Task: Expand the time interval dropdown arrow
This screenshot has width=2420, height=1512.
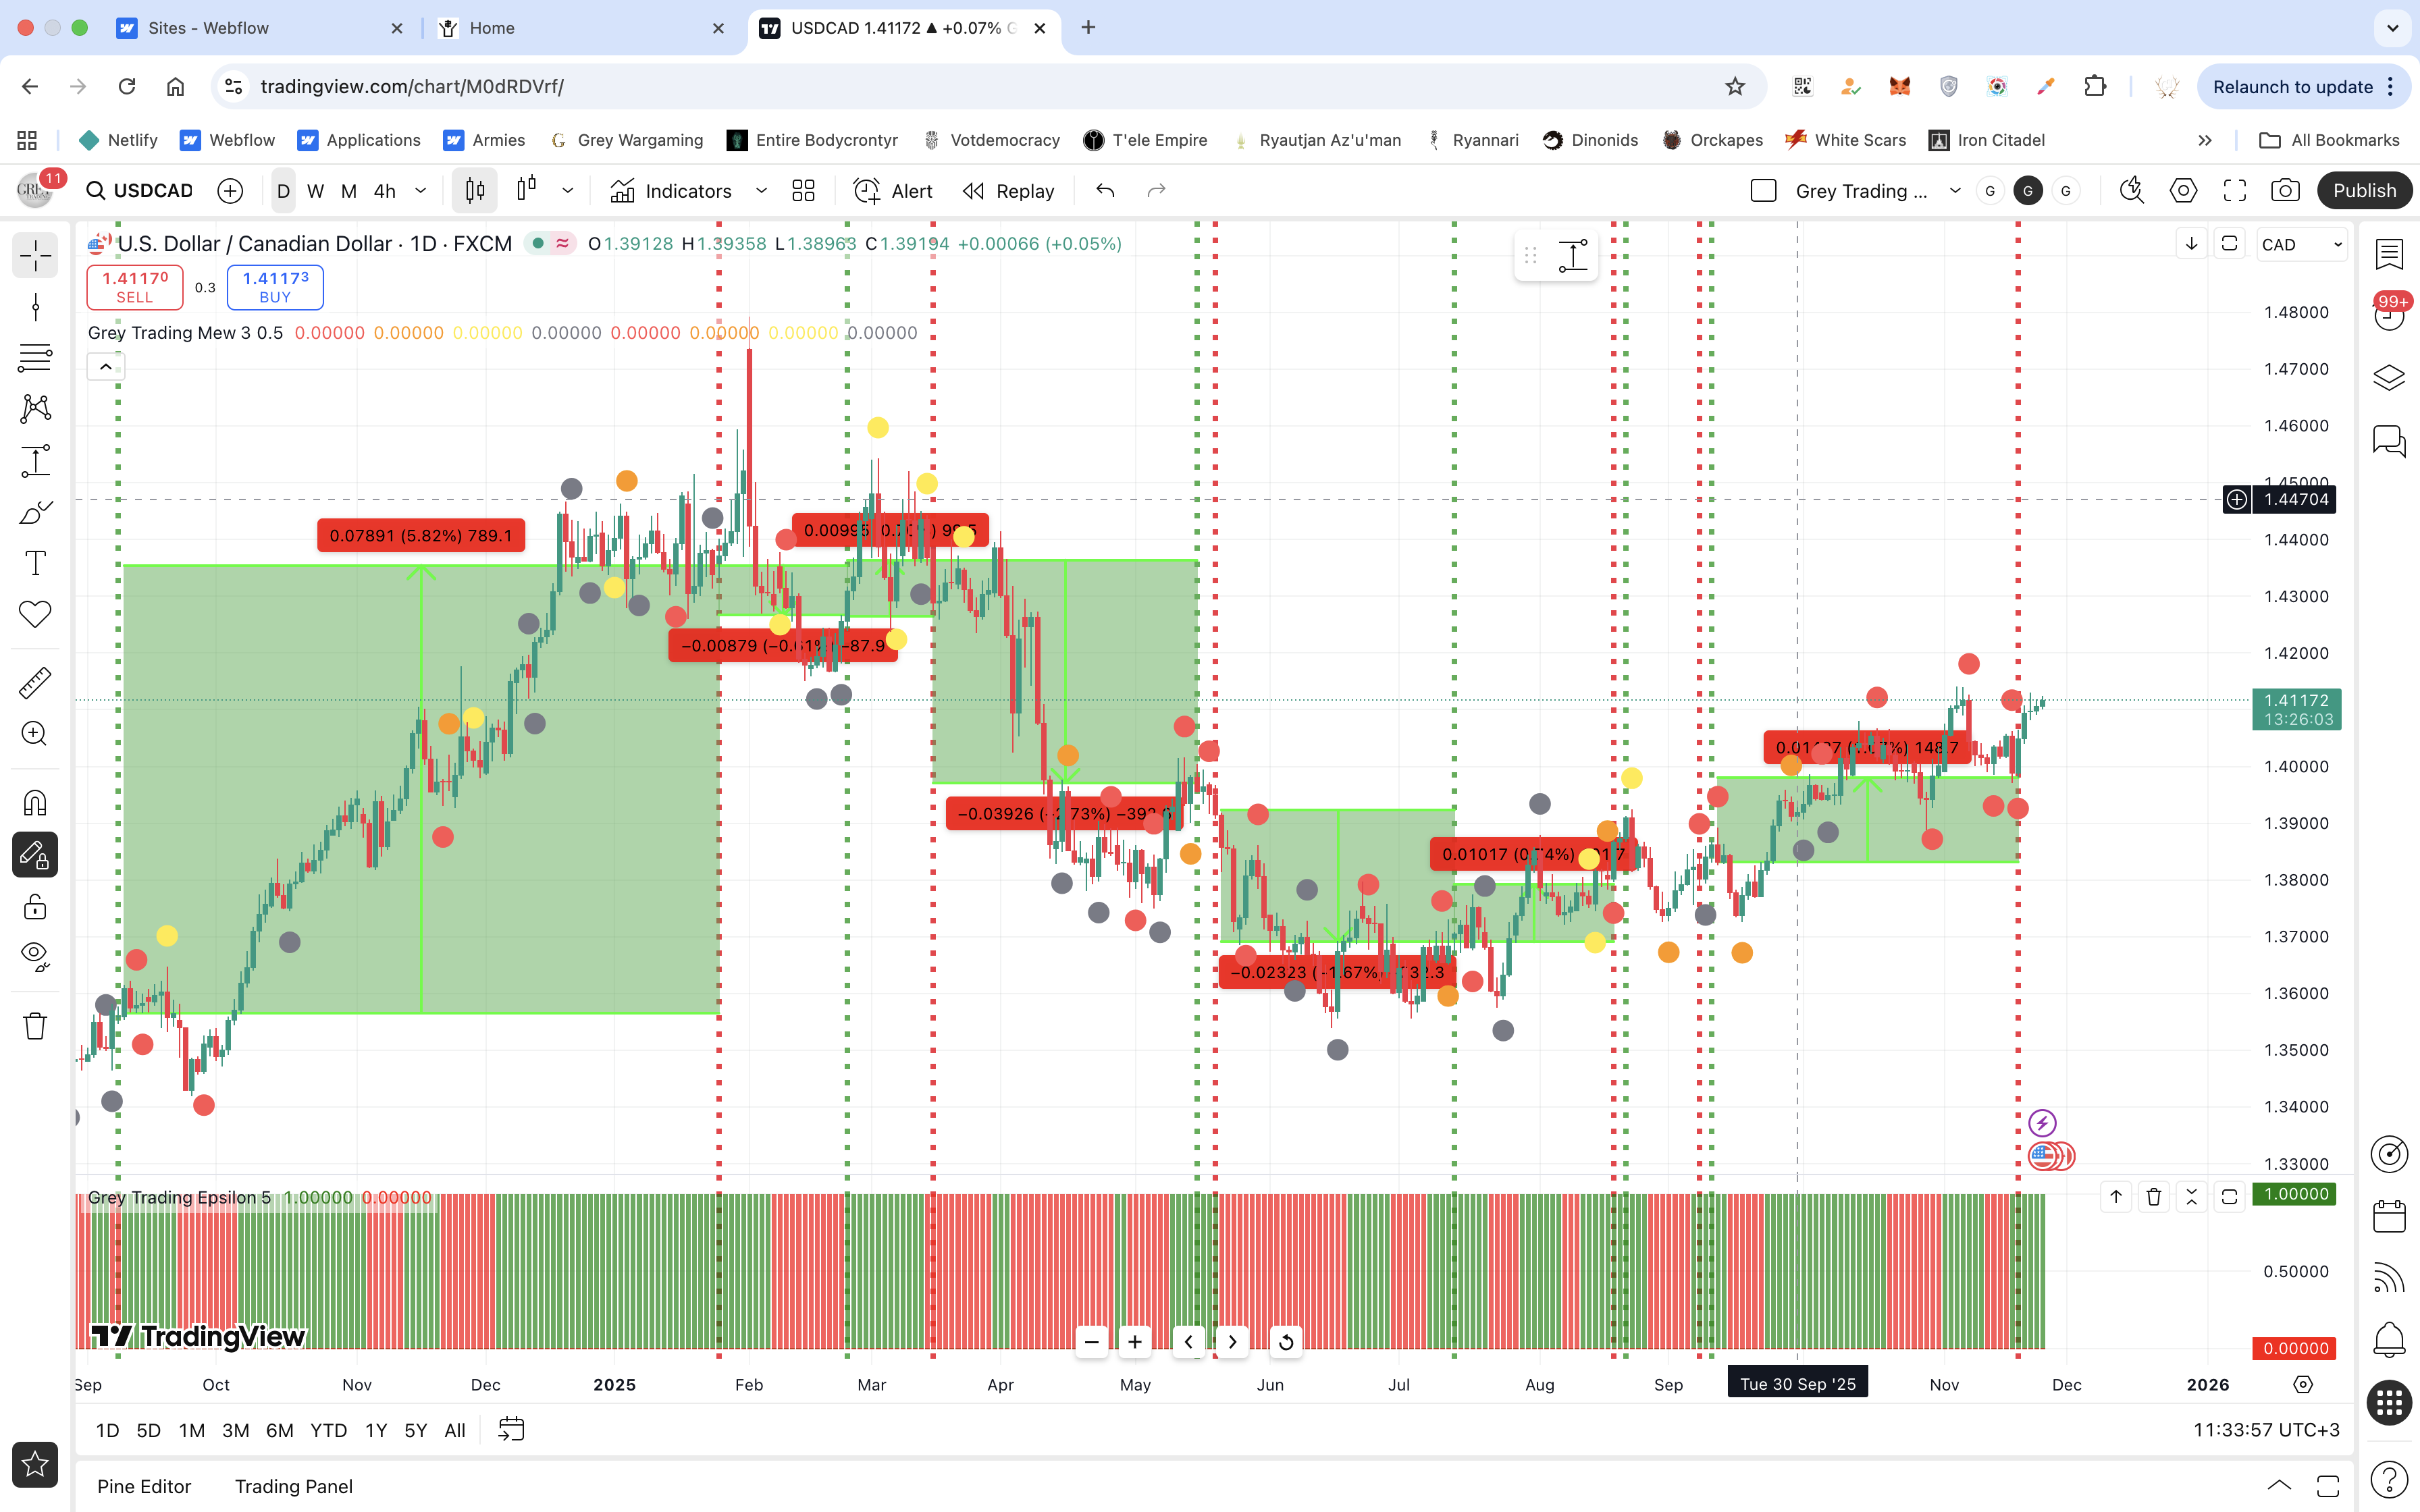Action: pos(421,191)
